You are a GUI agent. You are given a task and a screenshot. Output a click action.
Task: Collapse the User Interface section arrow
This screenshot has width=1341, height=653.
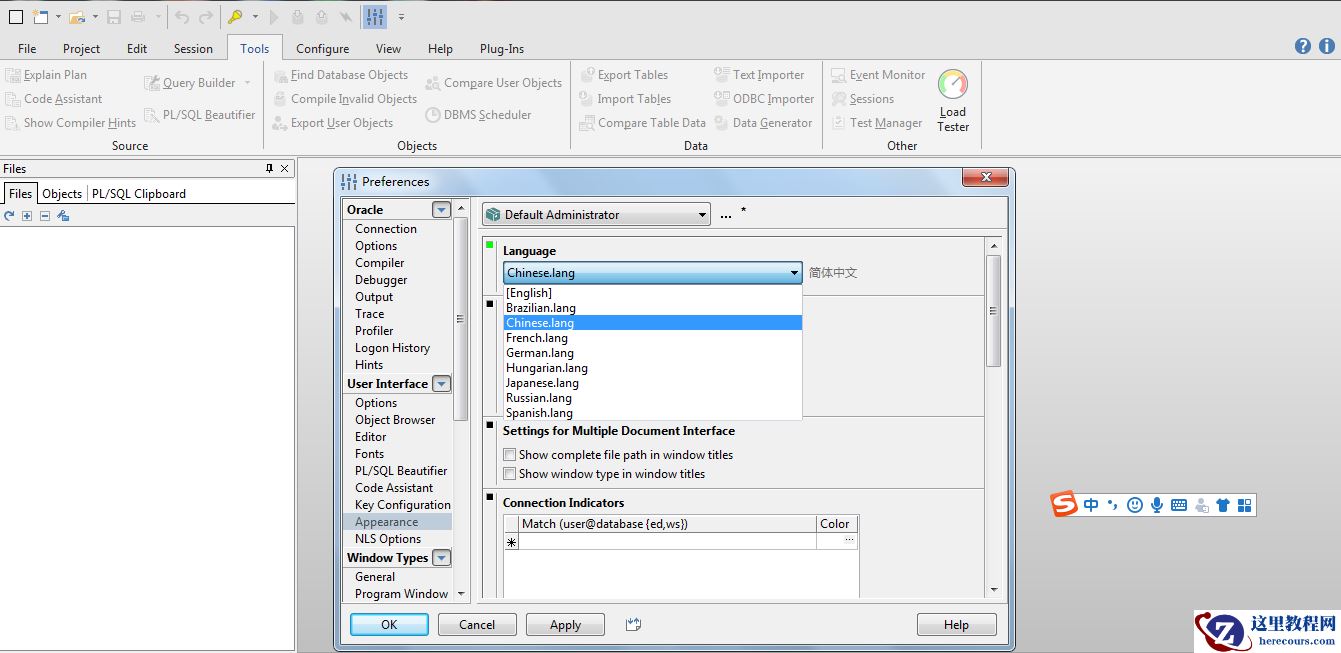click(441, 384)
